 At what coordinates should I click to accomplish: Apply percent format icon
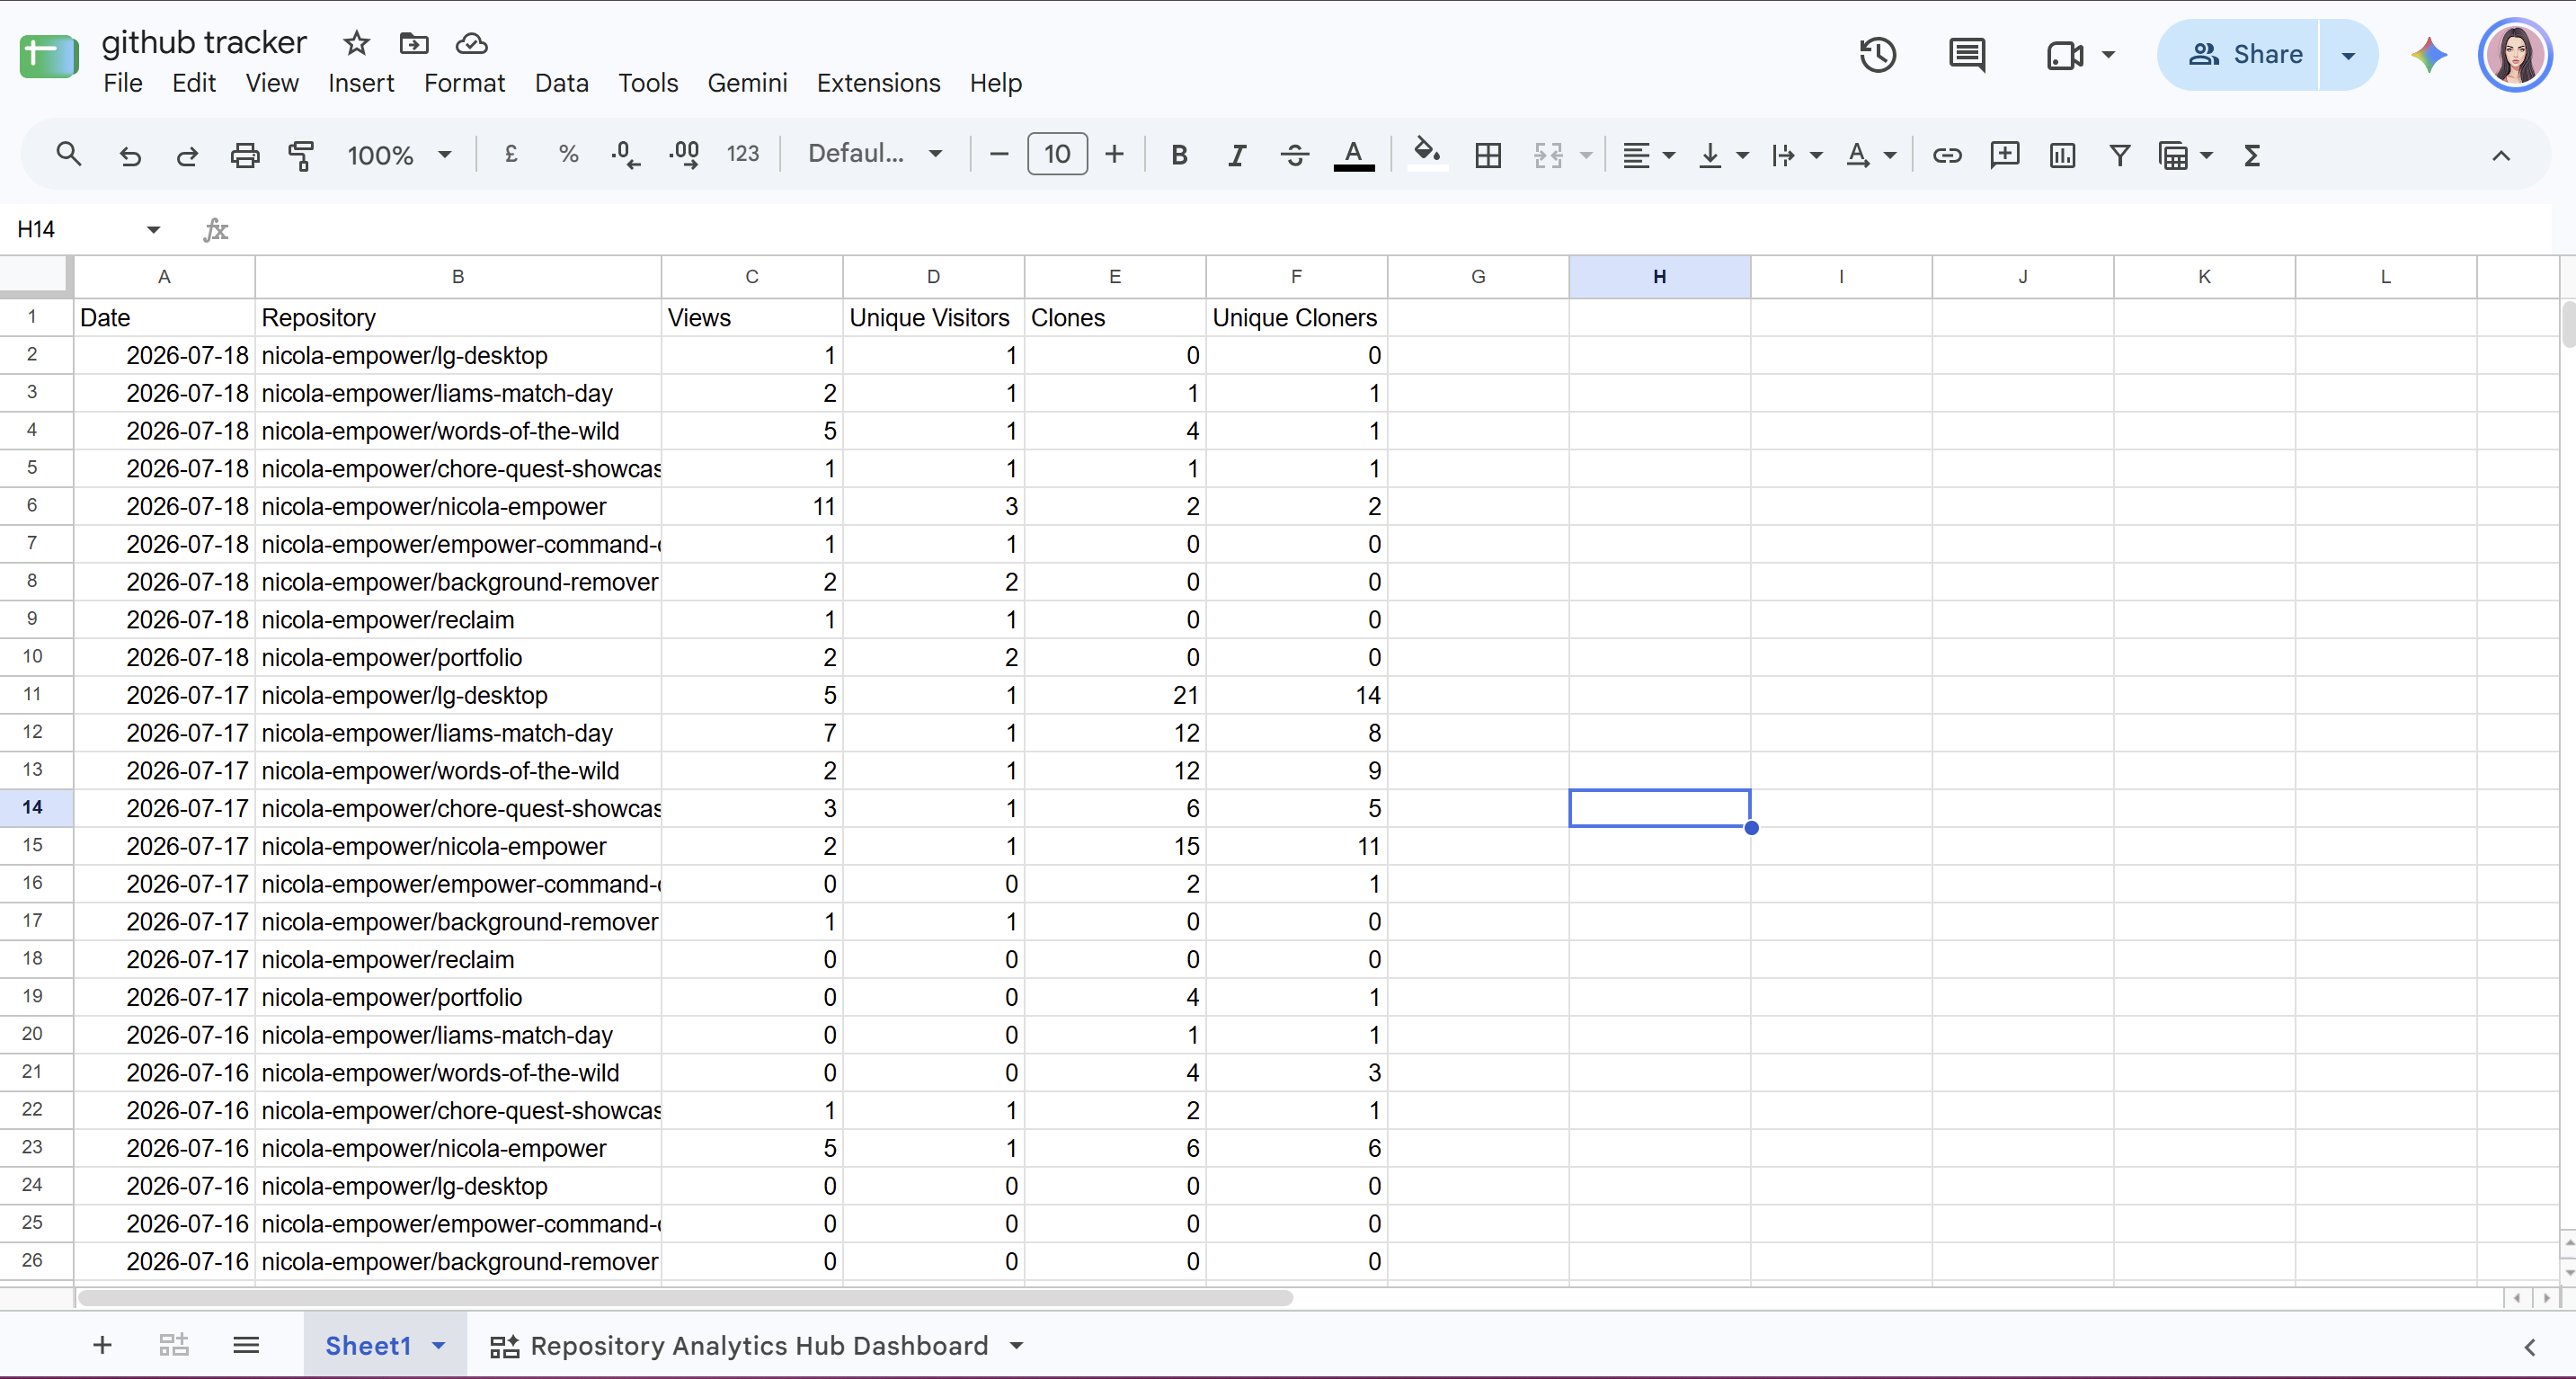[568, 154]
